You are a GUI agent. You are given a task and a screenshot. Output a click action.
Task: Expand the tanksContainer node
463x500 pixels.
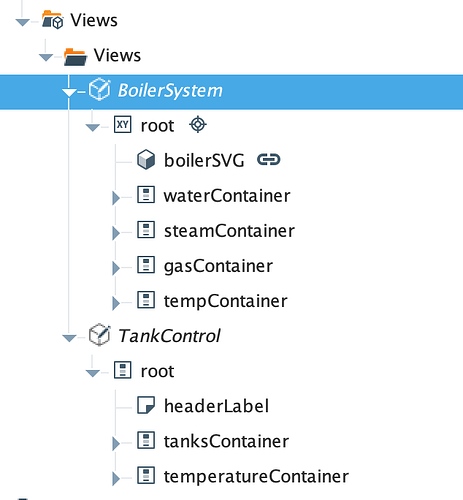click(116, 444)
